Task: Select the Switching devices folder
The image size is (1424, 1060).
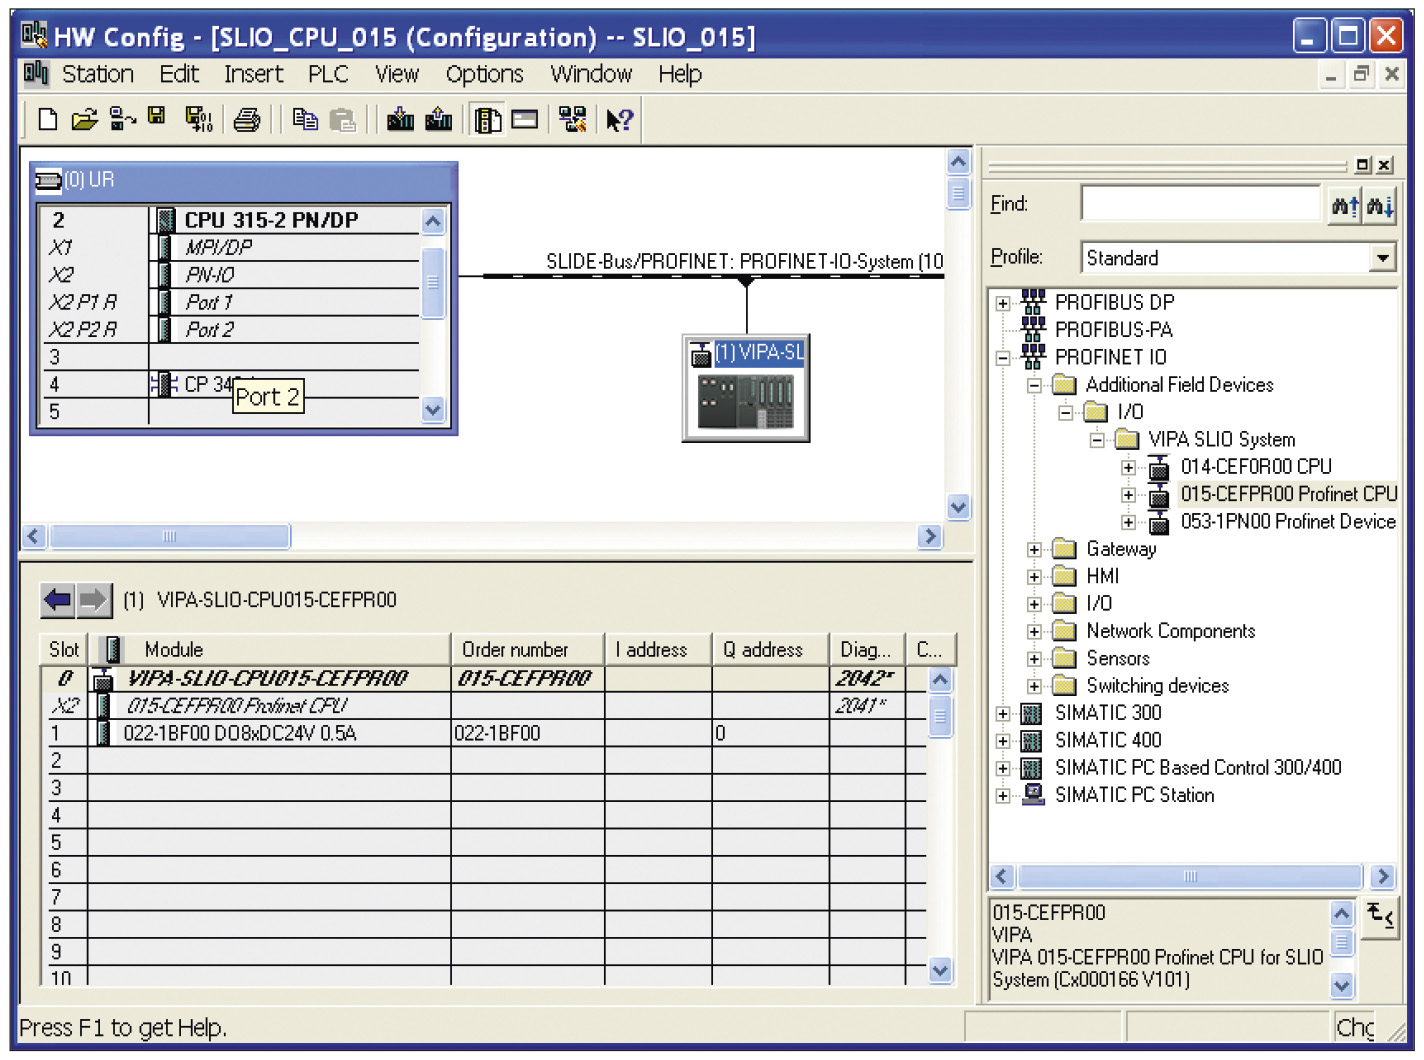Action: click(x=1157, y=686)
